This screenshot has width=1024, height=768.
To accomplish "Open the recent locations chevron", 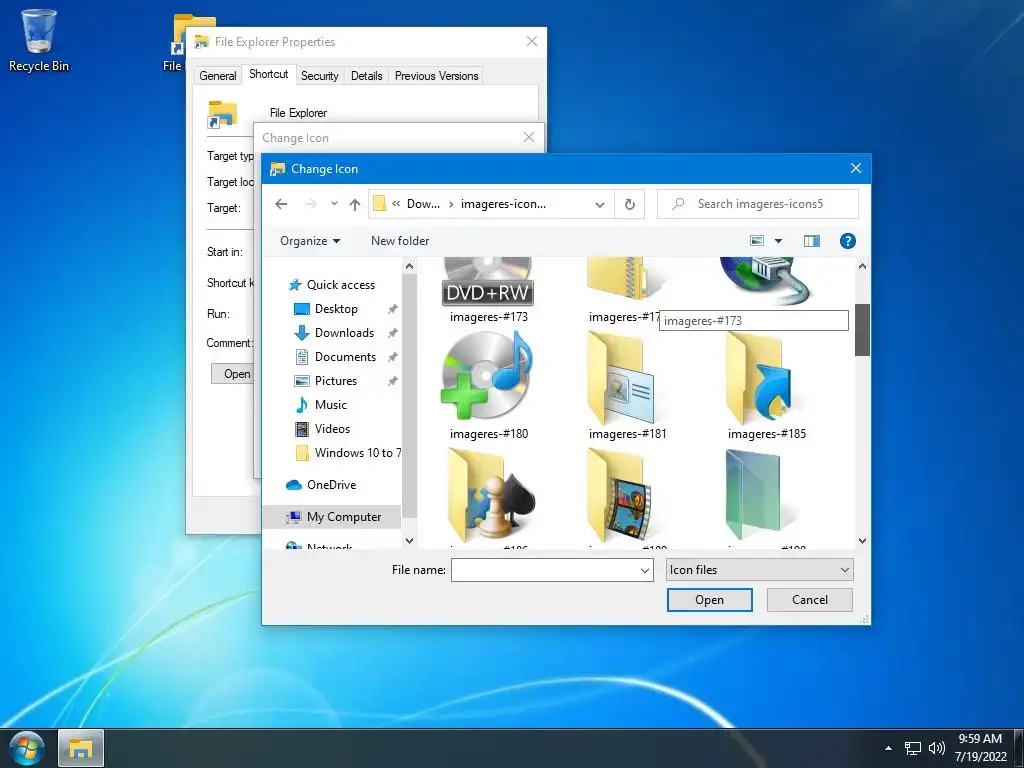I will [334, 204].
